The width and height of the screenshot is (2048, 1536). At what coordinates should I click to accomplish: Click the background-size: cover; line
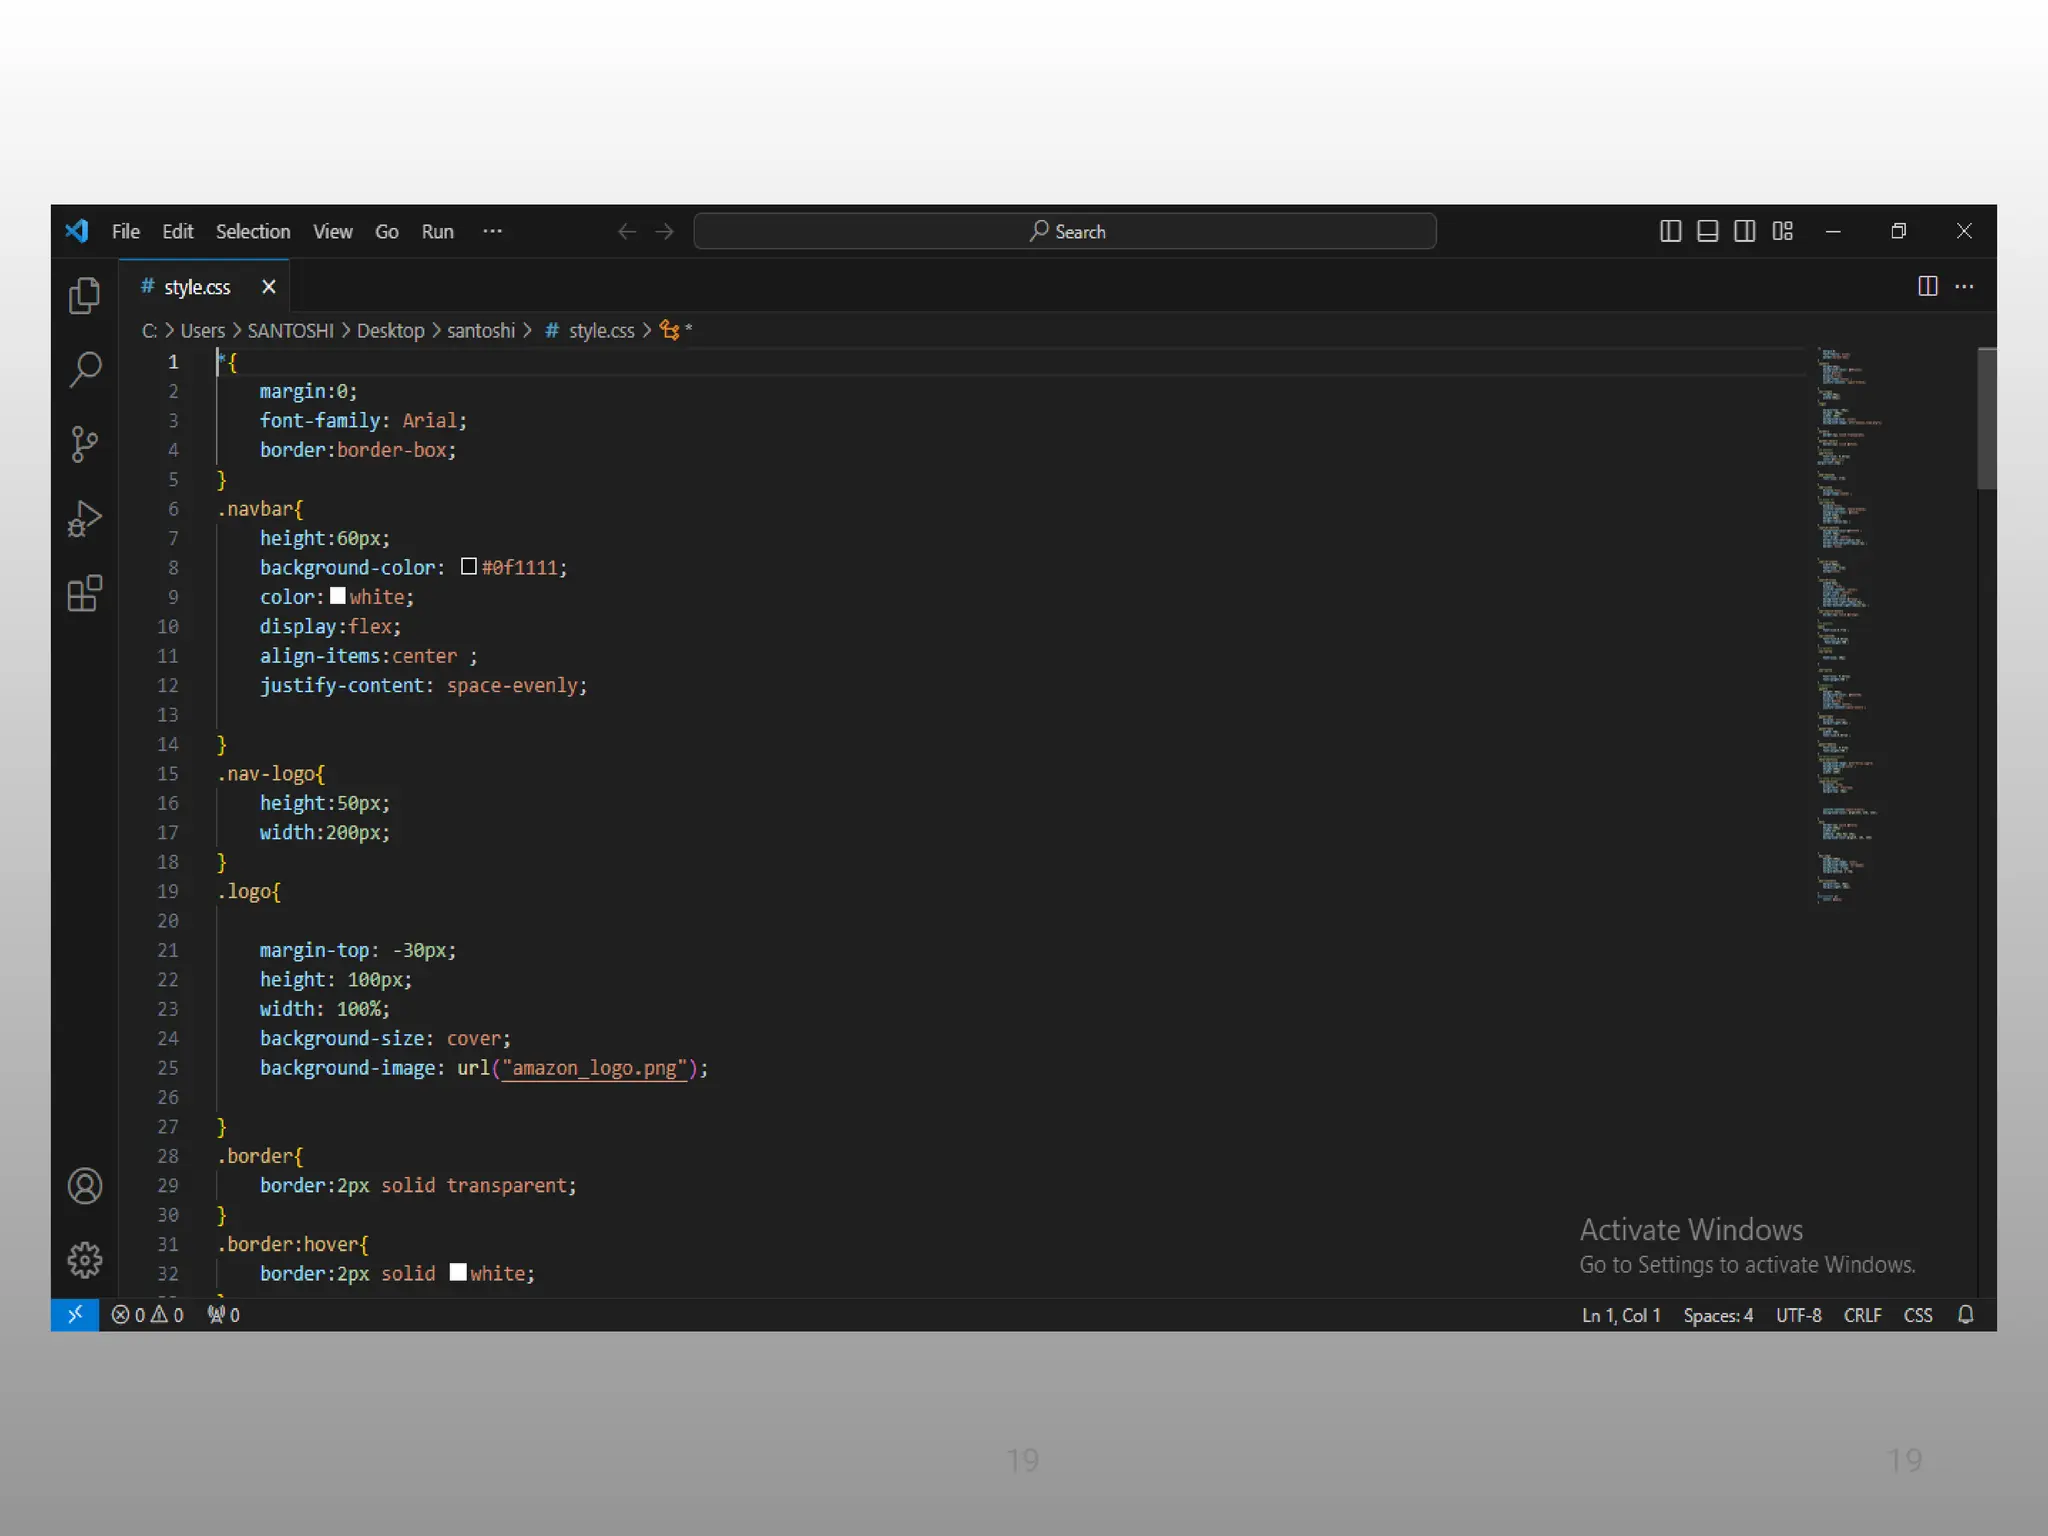(x=385, y=1039)
